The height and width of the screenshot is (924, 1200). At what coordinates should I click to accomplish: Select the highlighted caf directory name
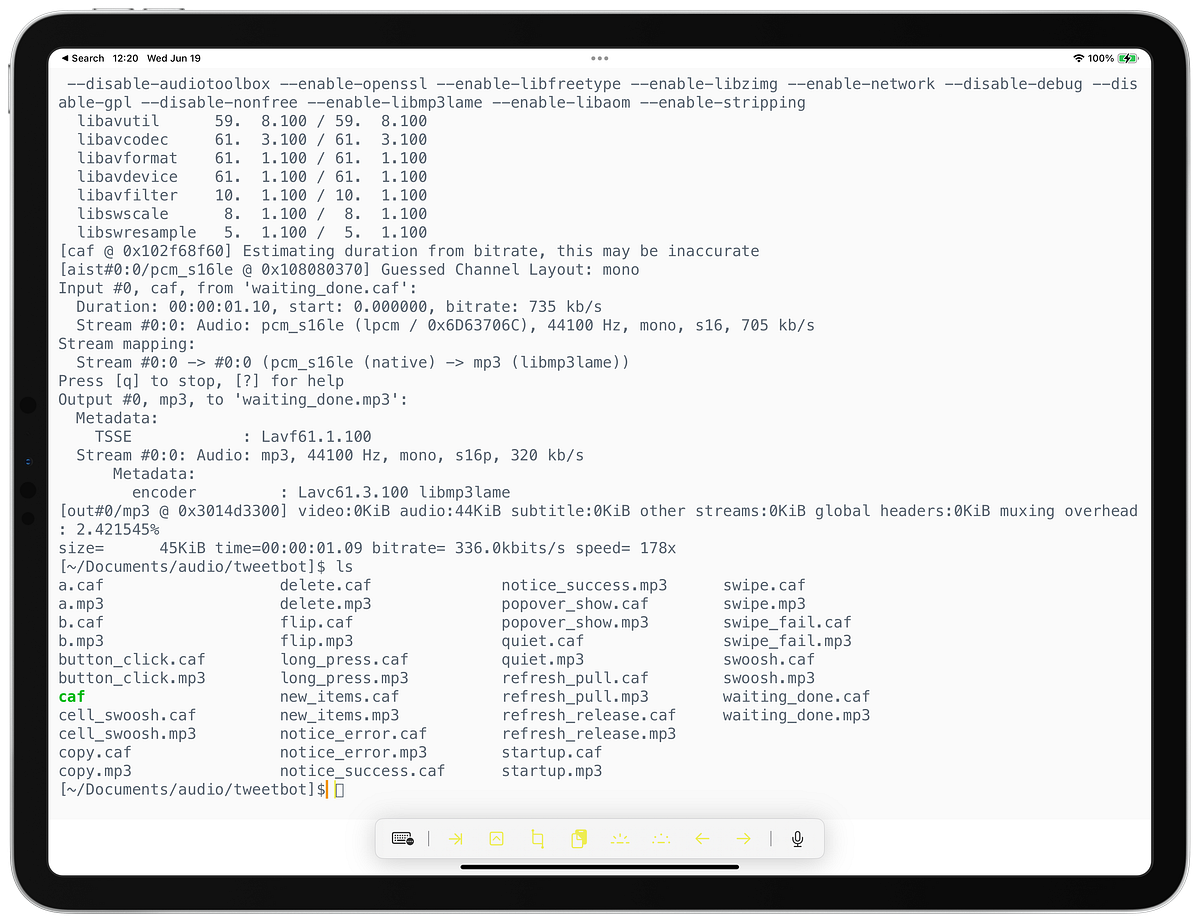[71, 696]
